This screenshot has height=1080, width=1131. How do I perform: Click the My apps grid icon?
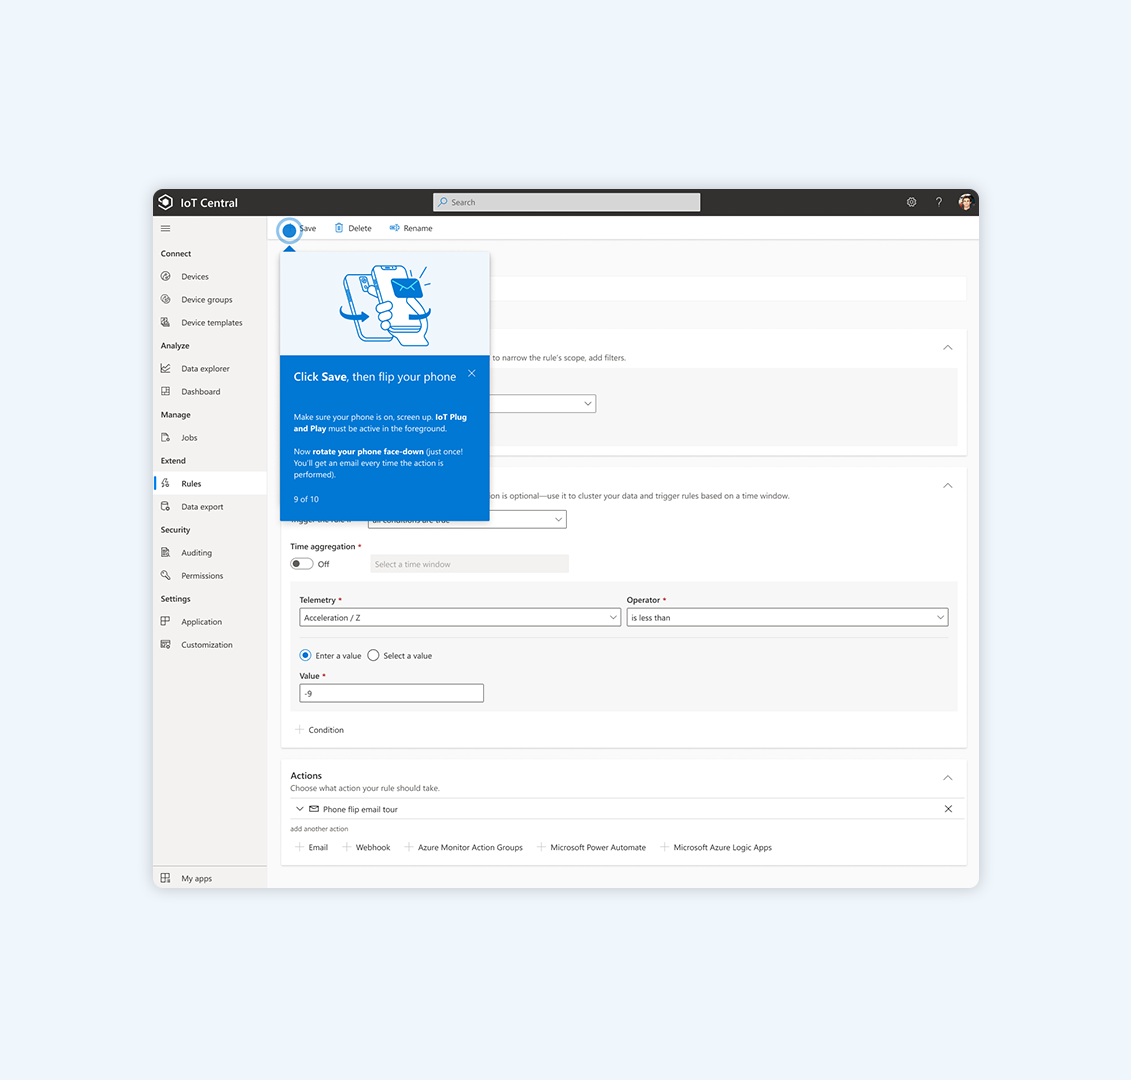[x=166, y=878]
